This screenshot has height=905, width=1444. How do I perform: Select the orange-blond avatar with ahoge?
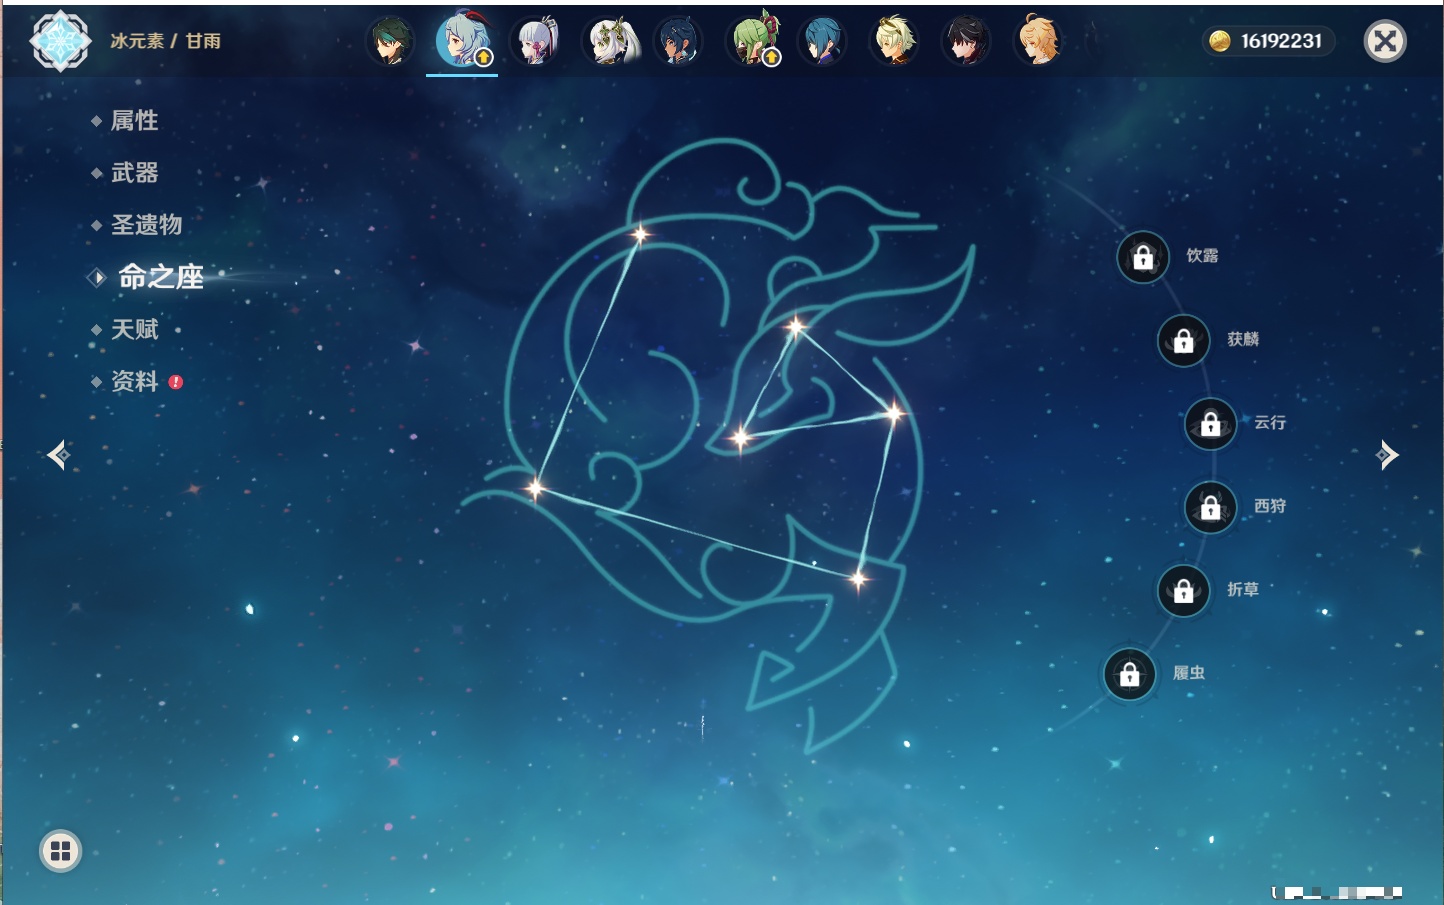[1038, 41]
